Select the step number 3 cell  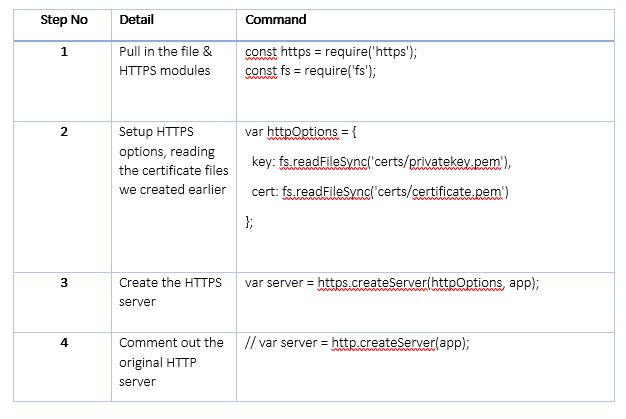click(x=64, y=283)
